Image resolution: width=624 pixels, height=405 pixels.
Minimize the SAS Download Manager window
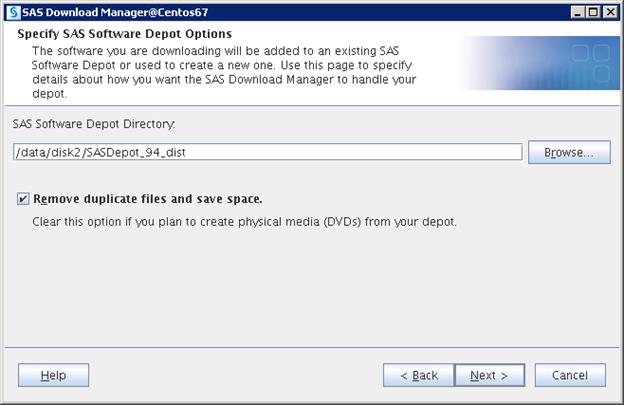tap(578, 11)
